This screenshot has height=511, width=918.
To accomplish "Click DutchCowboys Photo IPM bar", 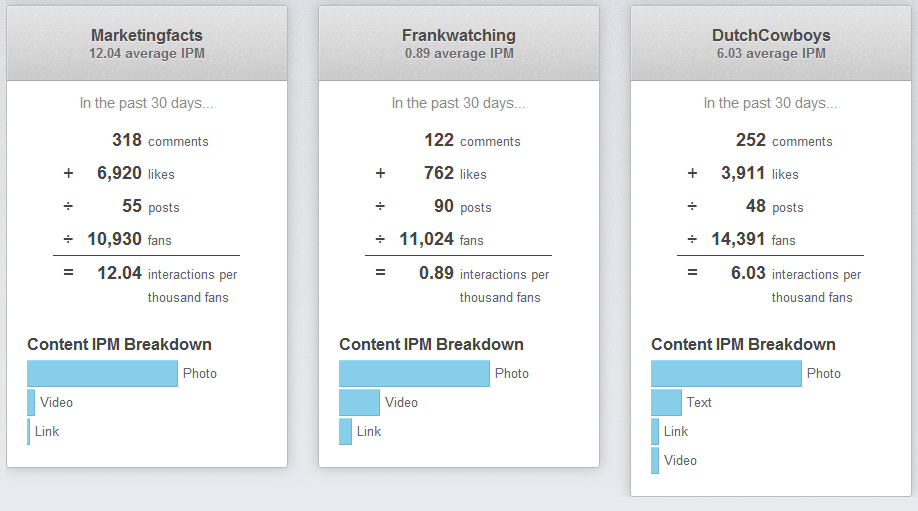I will coord(726,373).
